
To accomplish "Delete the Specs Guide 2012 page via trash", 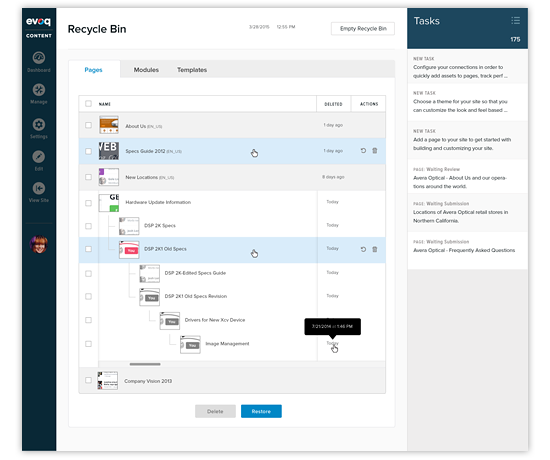I will click(375, 151).
